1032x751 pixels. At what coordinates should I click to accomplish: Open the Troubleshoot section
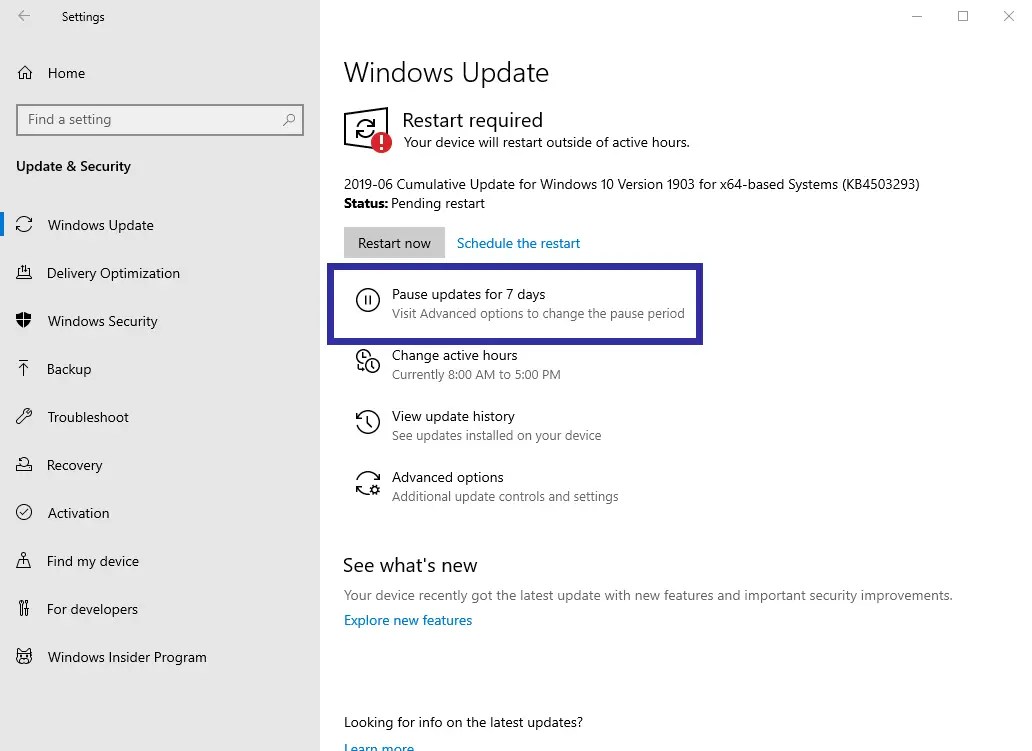click(88, 417)
